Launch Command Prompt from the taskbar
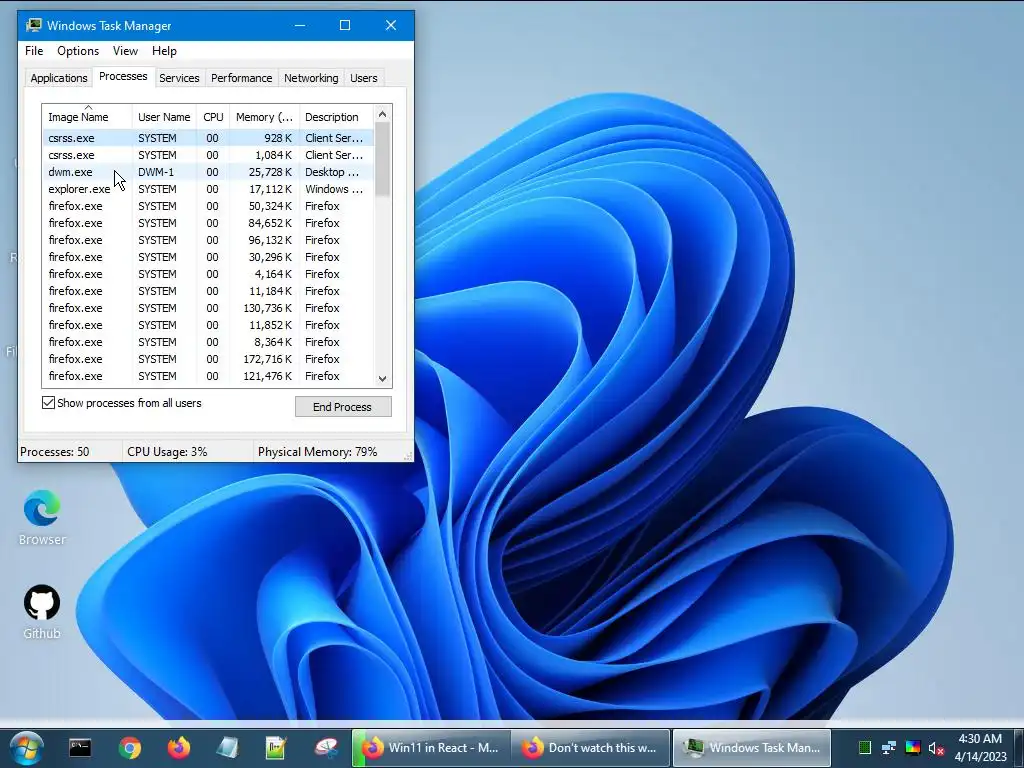Screen dimensions: 1024x768 click(80, 748)
